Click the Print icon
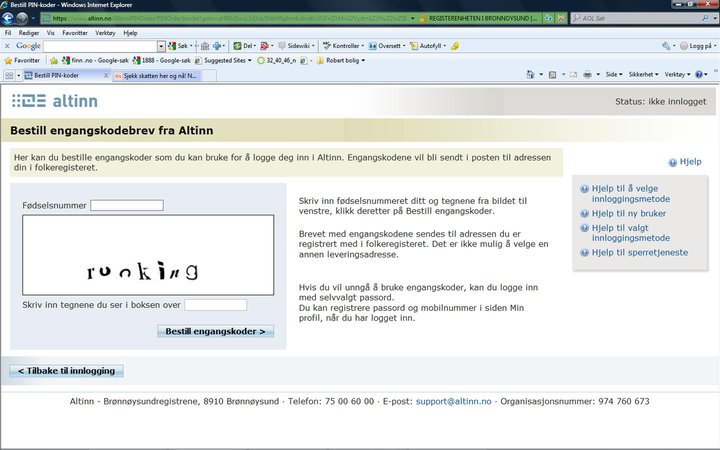720x450 pixels. [587, 74]
